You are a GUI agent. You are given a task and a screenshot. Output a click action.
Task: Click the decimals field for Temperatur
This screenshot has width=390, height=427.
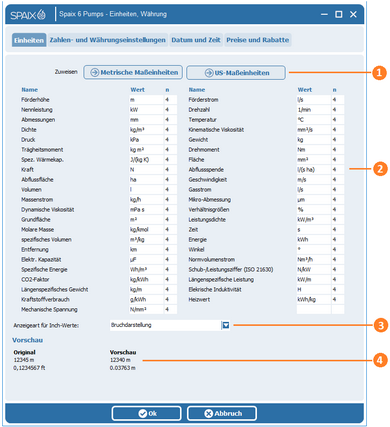(x=338, y=120)
